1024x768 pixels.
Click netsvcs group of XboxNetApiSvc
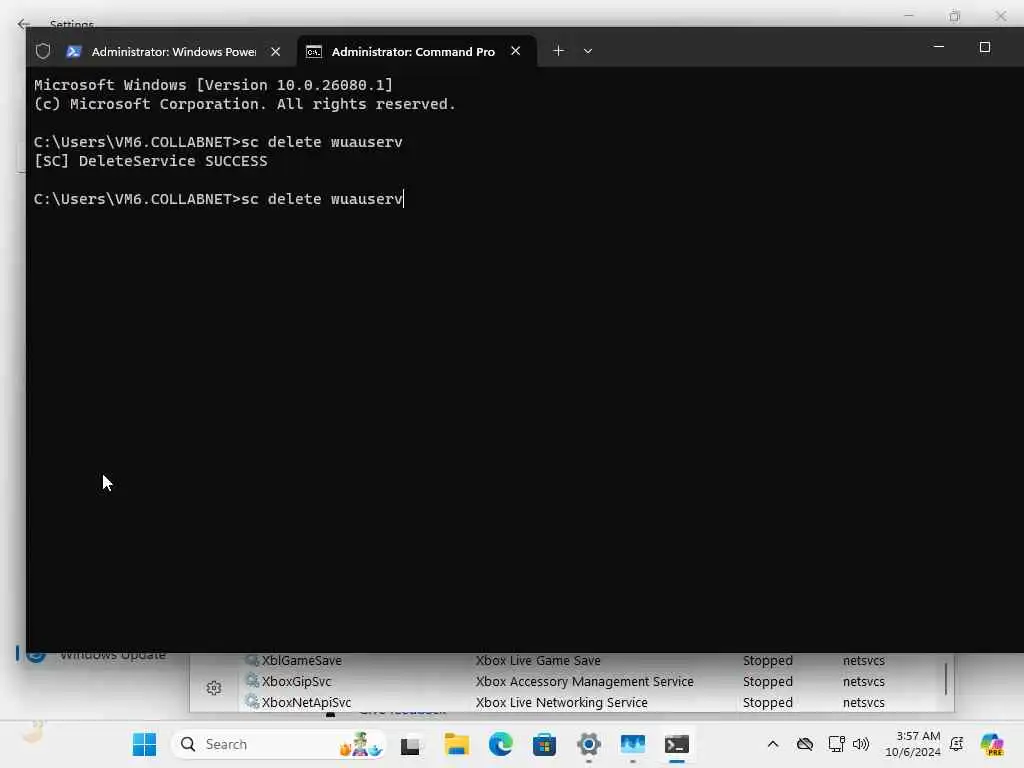click(863, 702)
